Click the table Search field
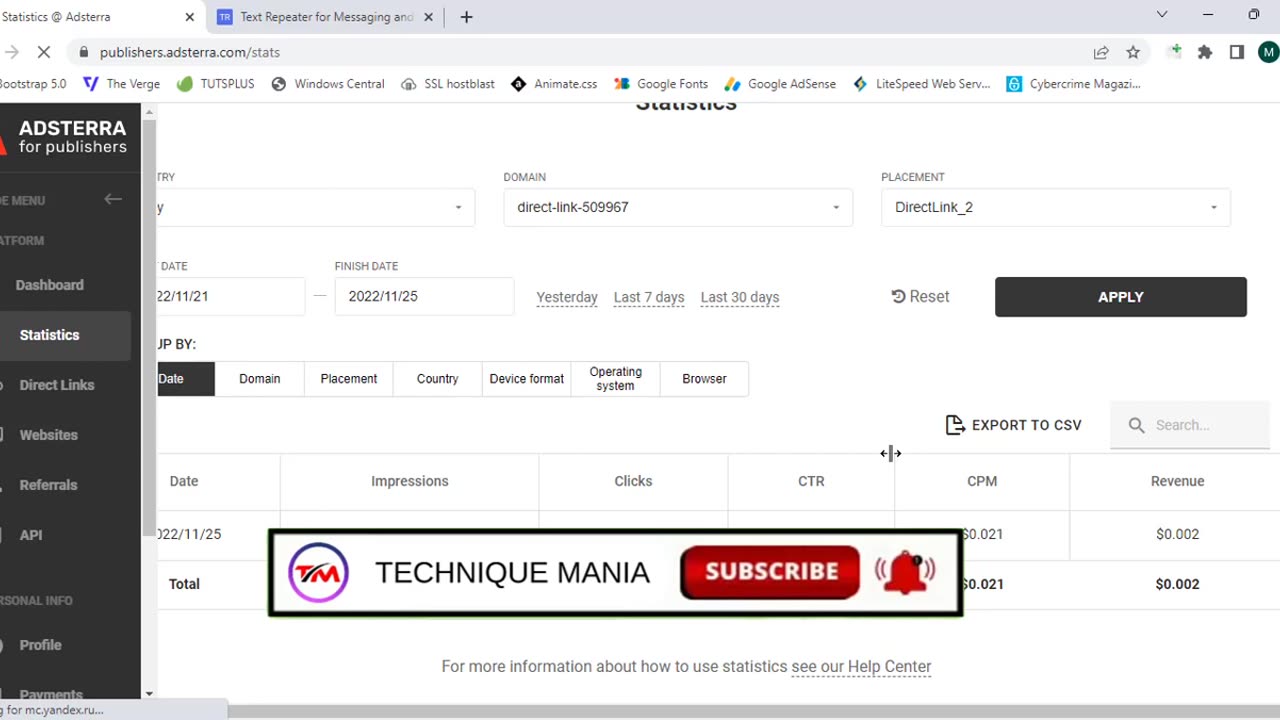1280x720 pixels. pyautogui.click(x=1190, y=425)
